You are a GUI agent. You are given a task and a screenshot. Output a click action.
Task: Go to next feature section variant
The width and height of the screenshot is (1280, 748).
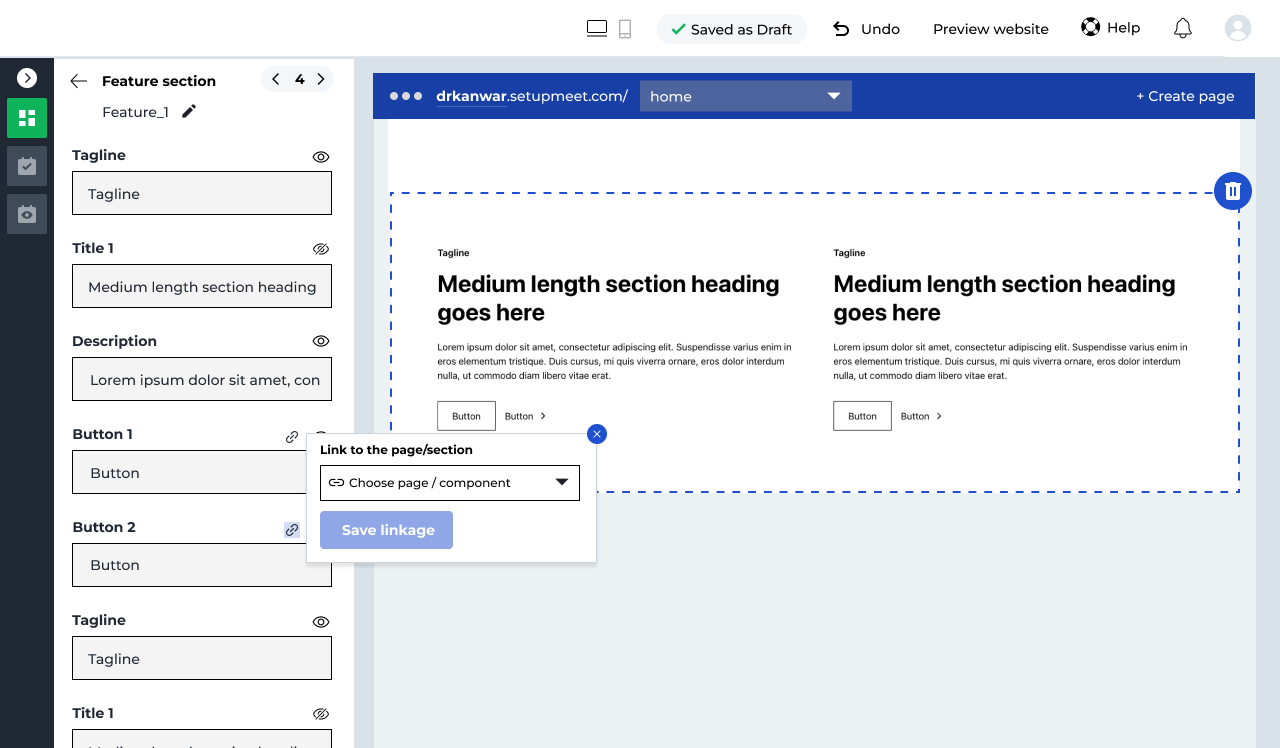(x=321, y=79)
